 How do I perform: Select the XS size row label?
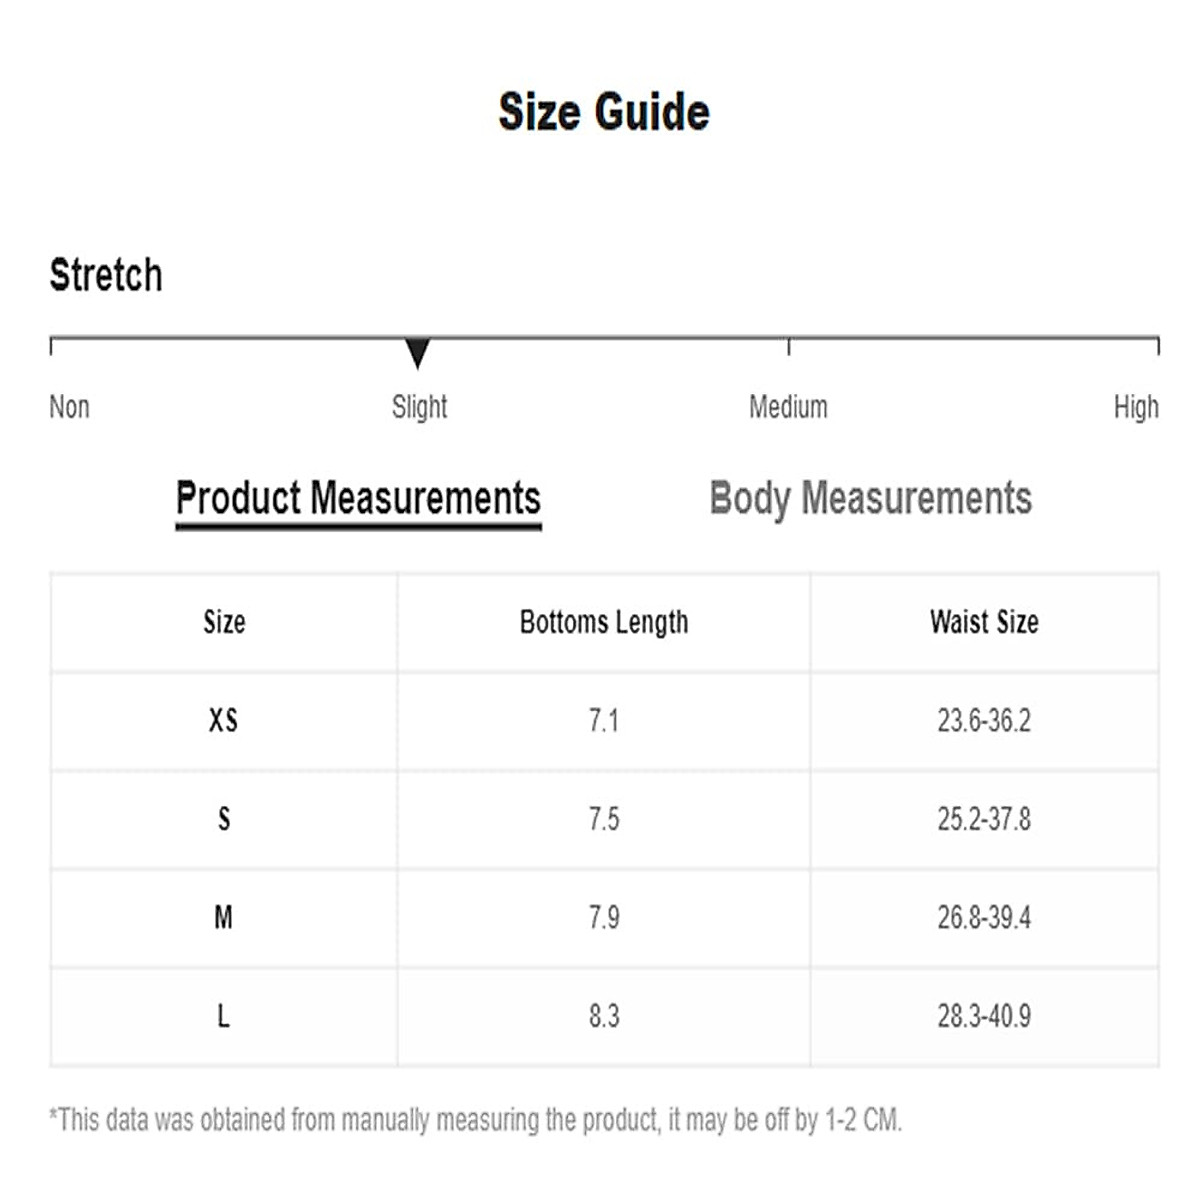pyautogui.click(x=224, y=720)
